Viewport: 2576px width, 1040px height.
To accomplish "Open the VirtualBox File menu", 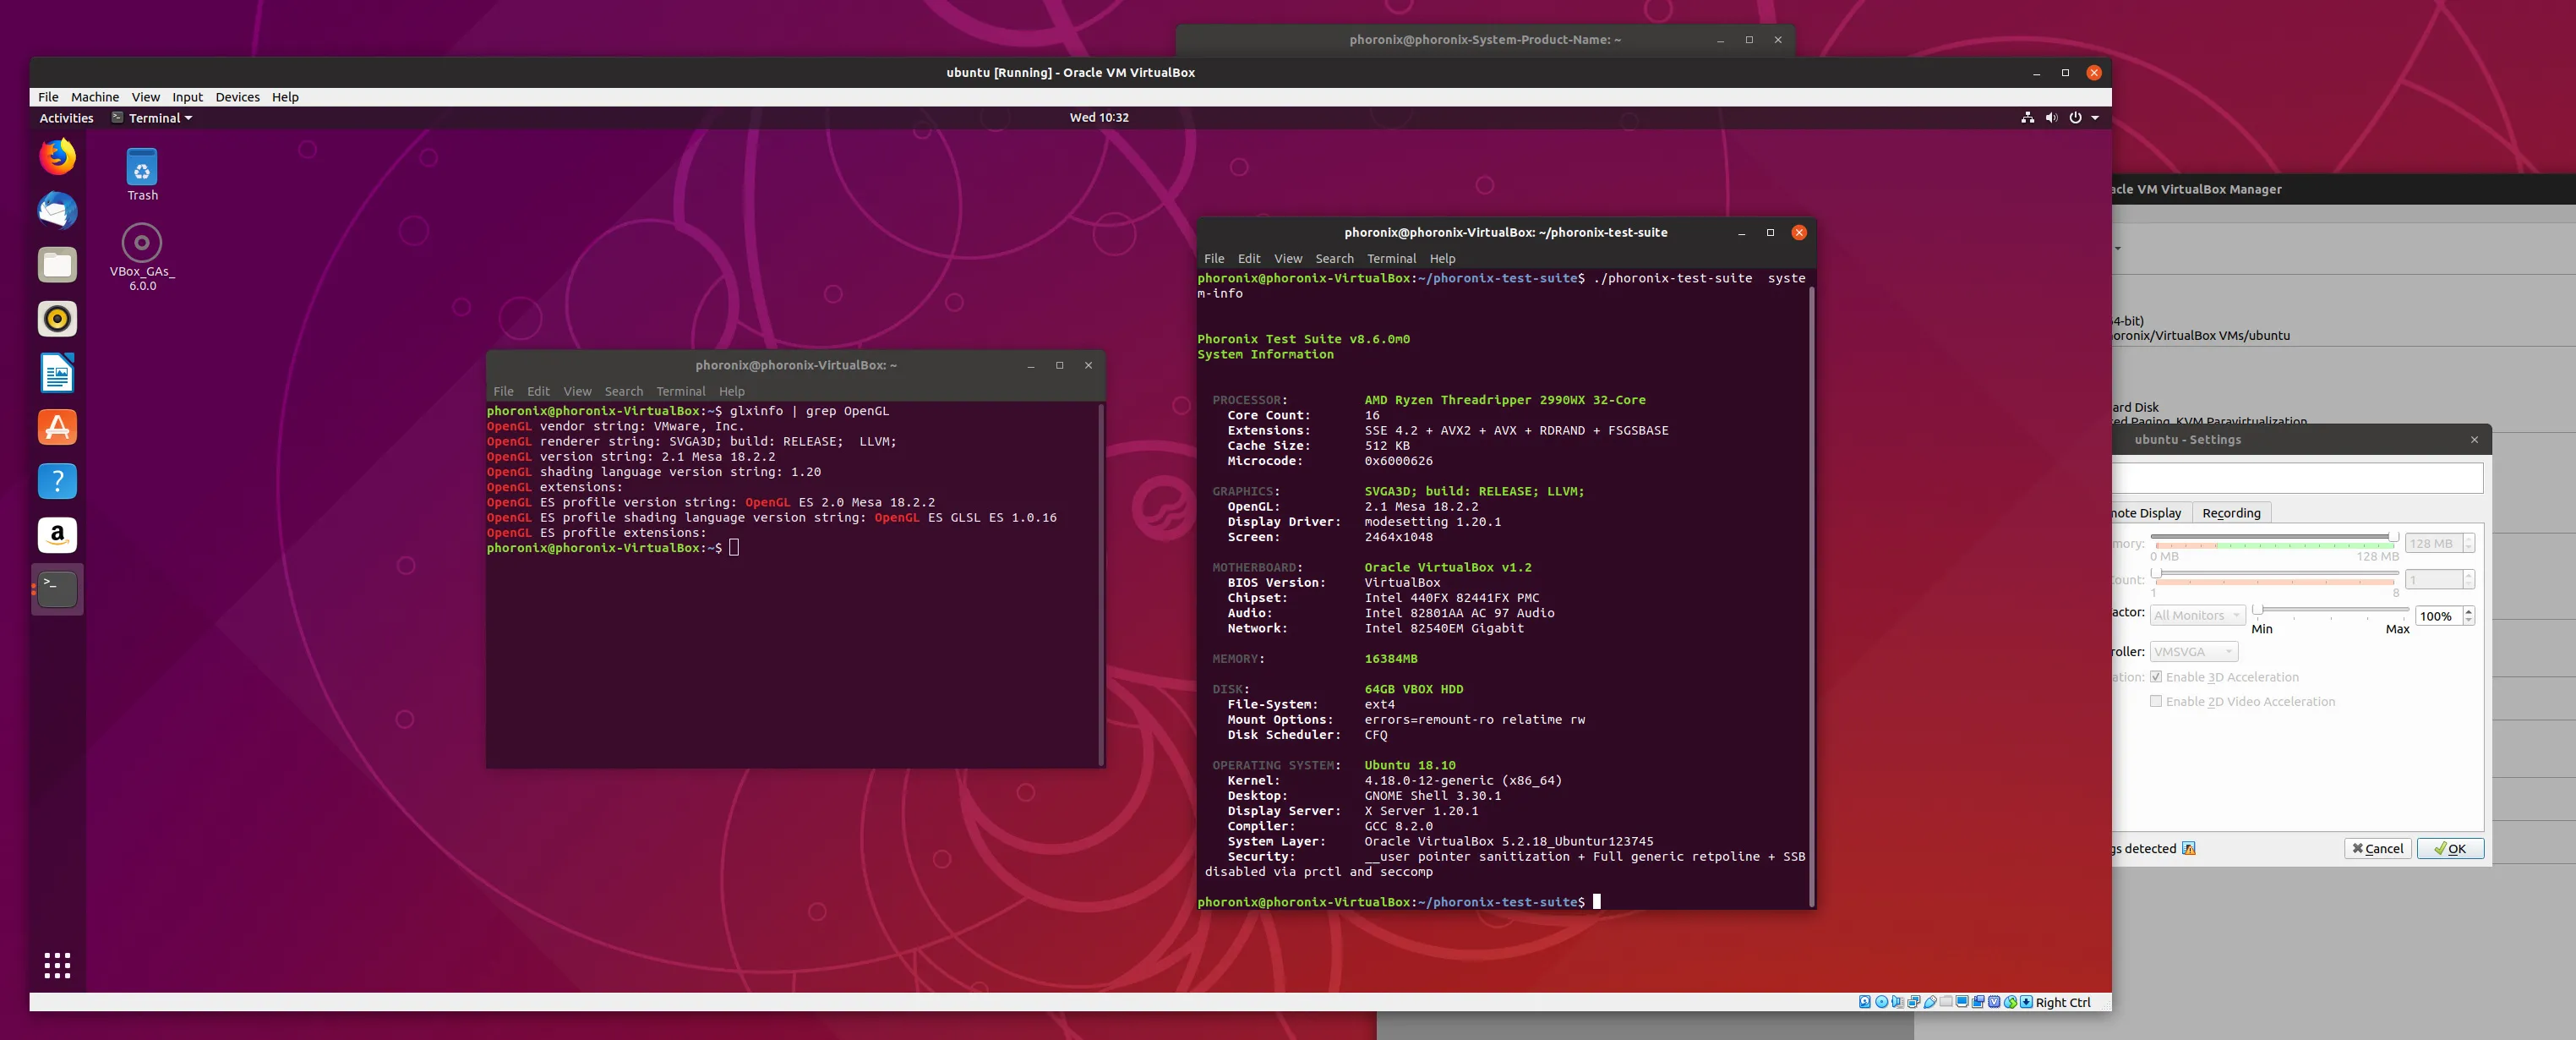I will tap(48, 97).
